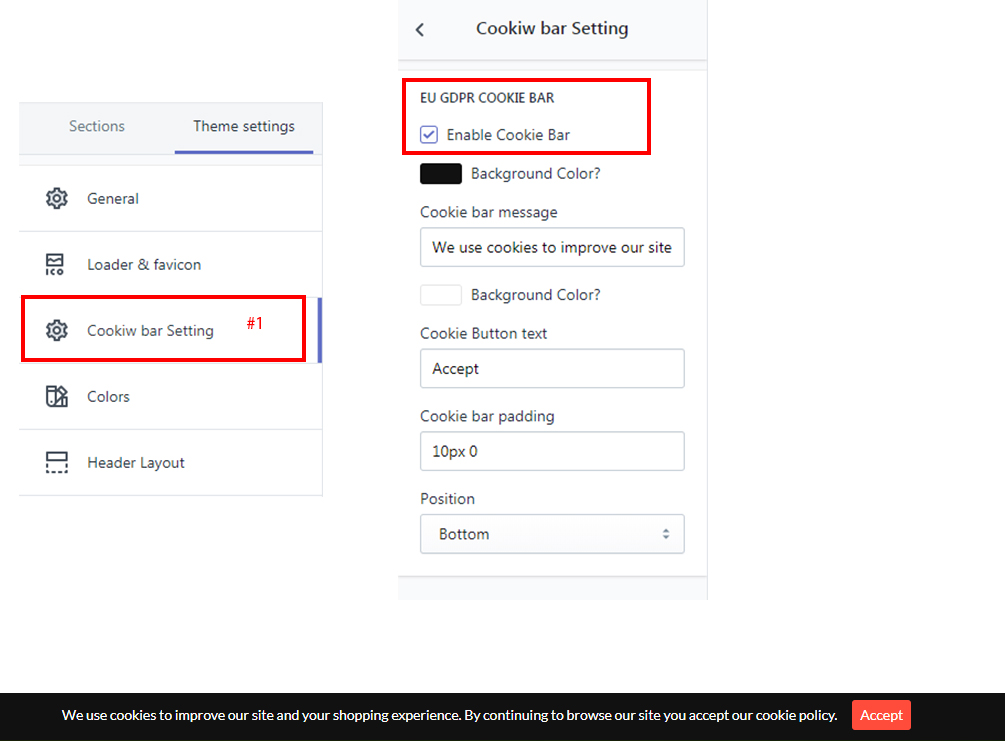Click the Cookie bar padding field

pos(552,451)
